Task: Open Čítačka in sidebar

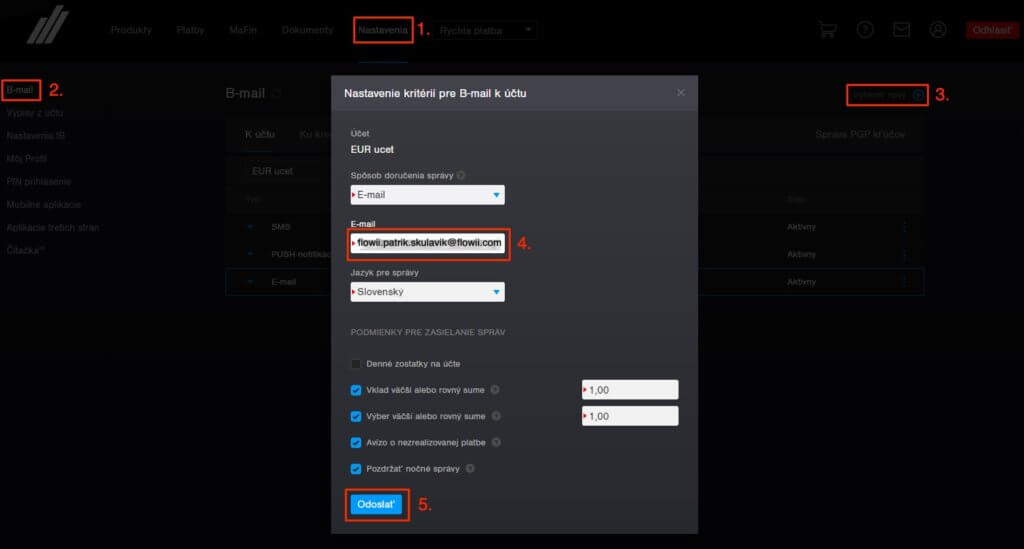Action: (25, 250)
